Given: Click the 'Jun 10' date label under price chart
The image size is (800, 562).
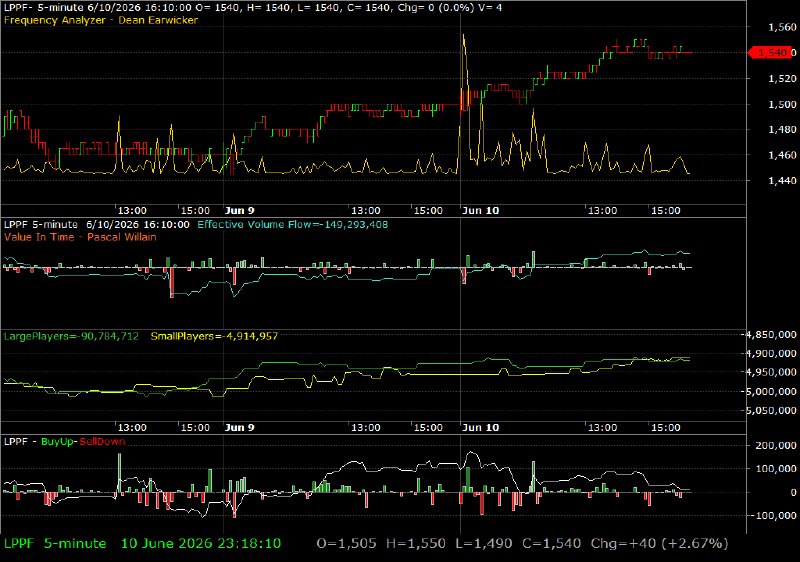Looking at the screenshot, I should pyautogui.click(x=481, y=211).
